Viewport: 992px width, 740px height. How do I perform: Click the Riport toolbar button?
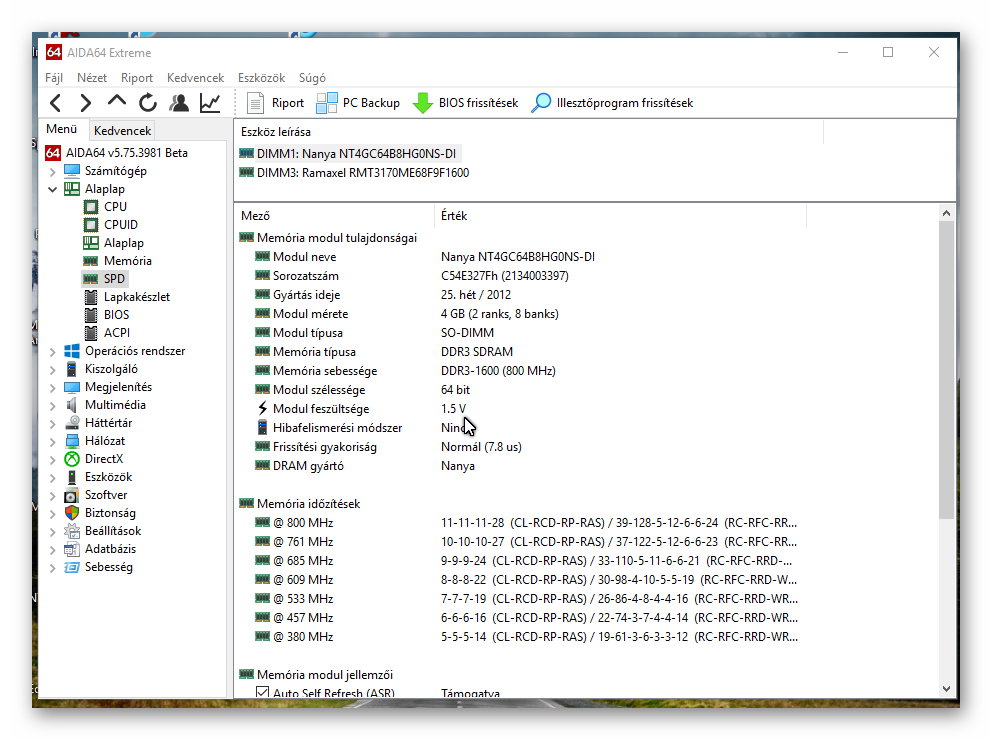click(x=275, y=102)
